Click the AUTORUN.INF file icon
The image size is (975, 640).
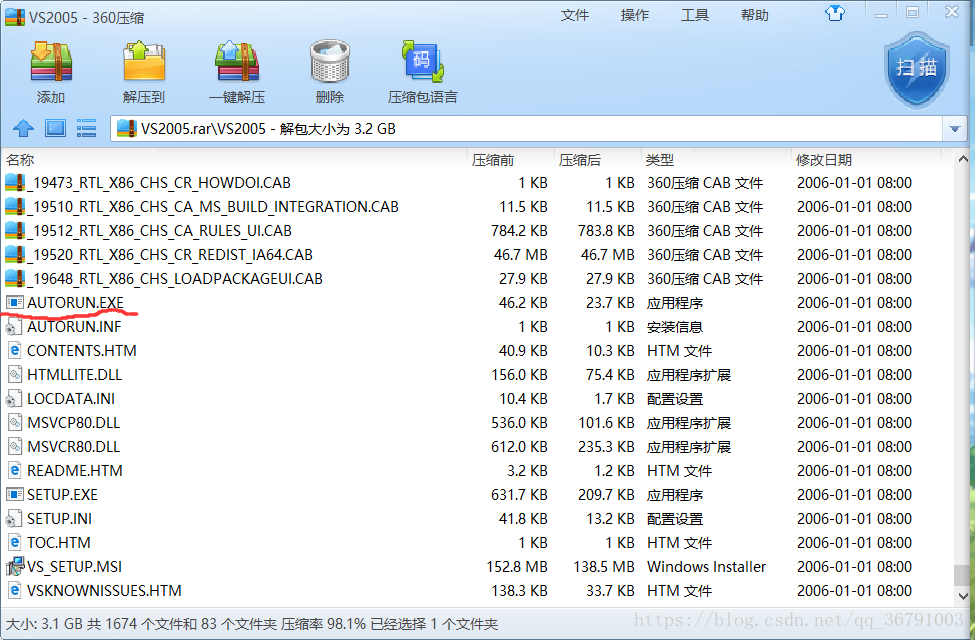click(x=15, y=327)
